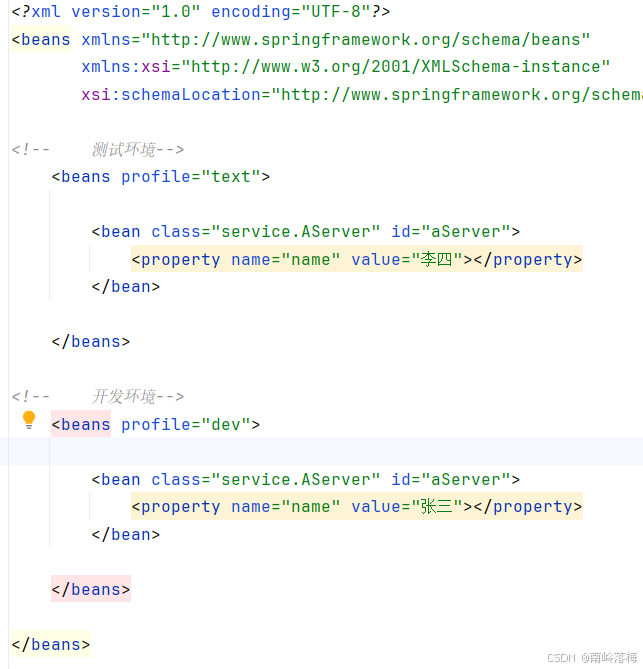
Task: Click bean aServer tag under text profile
Action: coord(305,232)
